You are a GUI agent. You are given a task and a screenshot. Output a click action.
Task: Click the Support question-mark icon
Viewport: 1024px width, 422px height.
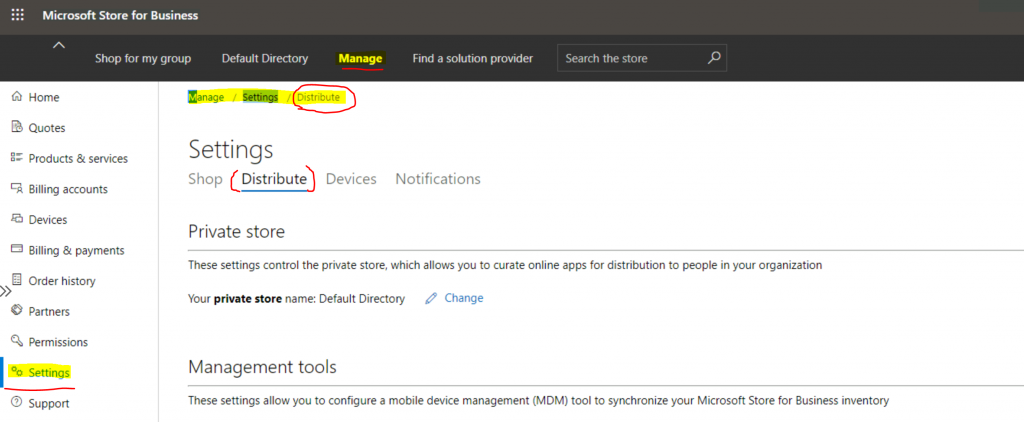tap(17, 402)
